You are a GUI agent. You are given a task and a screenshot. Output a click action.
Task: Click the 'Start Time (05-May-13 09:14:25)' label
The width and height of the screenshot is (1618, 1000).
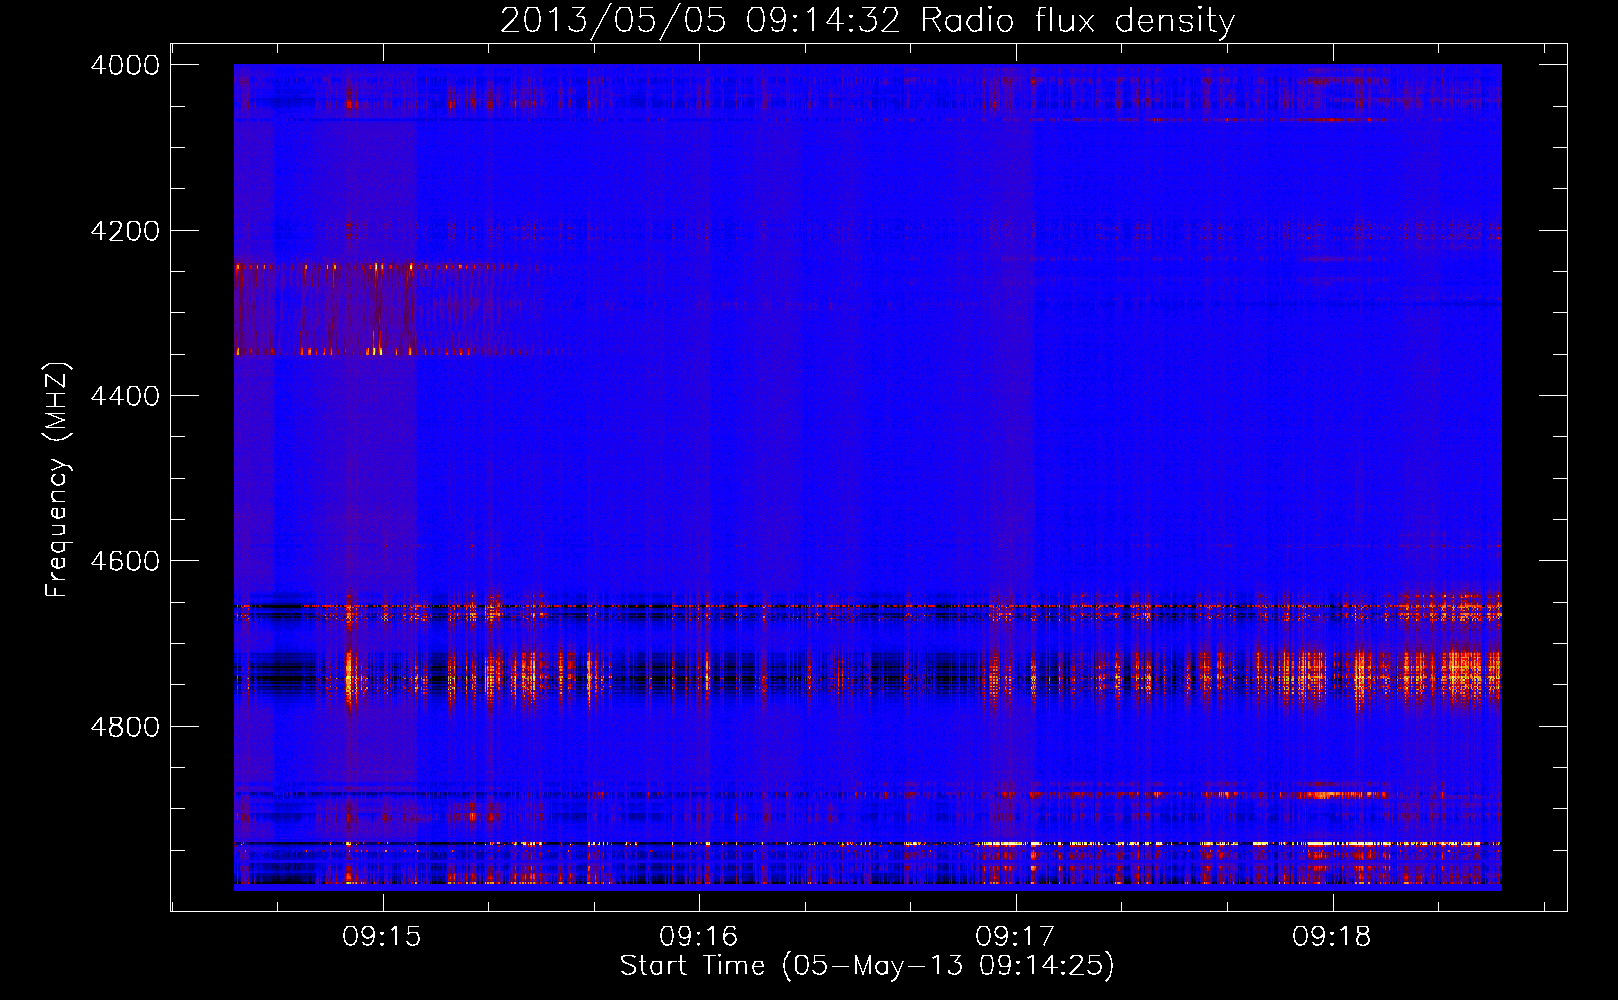(x=867, y=966)
